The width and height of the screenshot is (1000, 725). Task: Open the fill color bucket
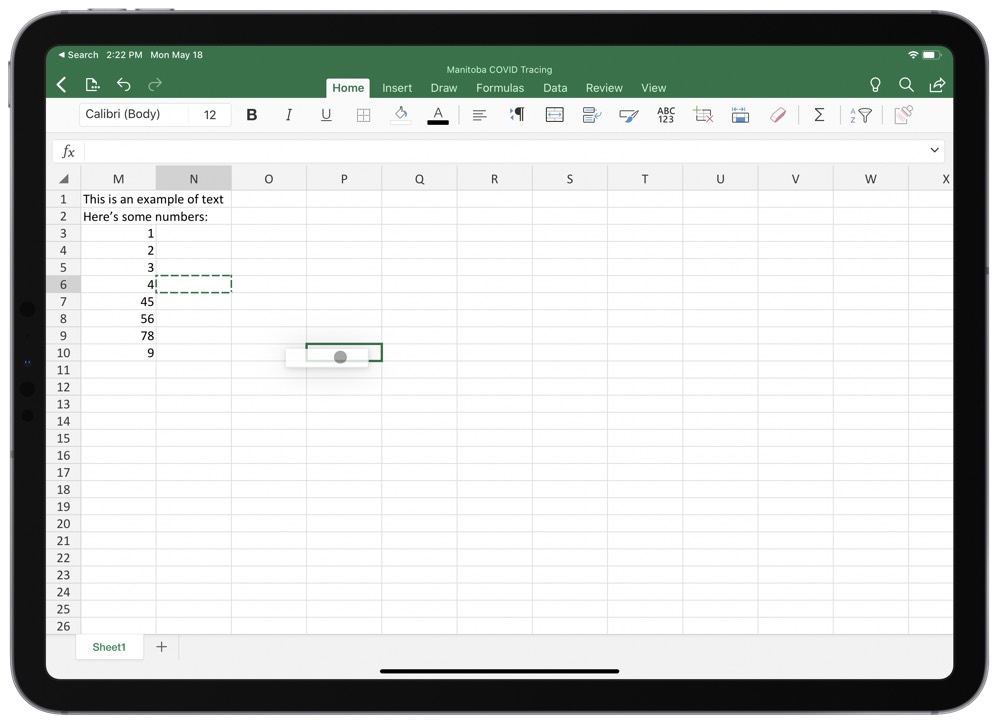[401, 115]
